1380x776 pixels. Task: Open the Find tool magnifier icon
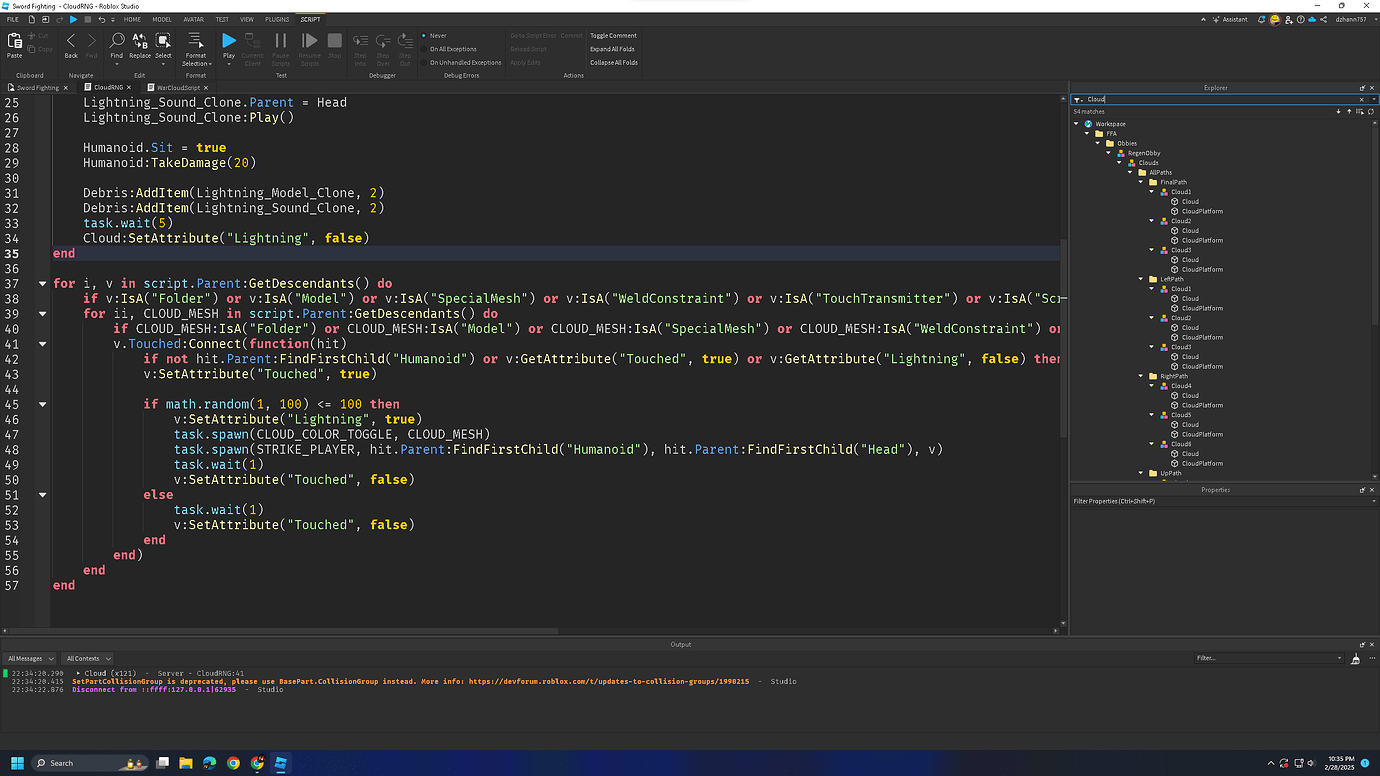coord(117,41)
